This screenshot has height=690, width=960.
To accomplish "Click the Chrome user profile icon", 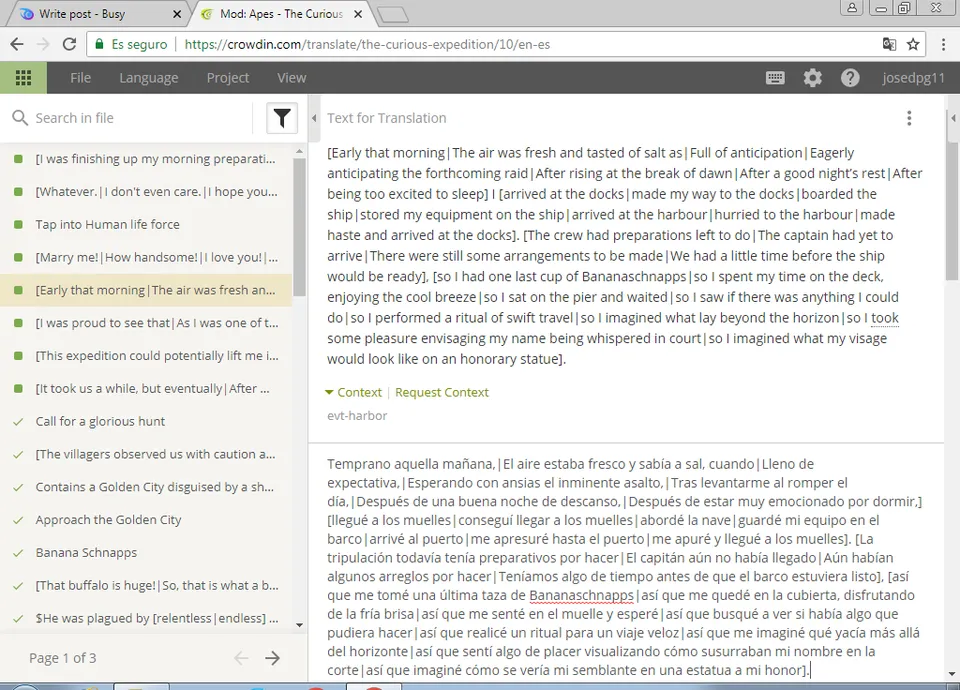I will (852, 7).
